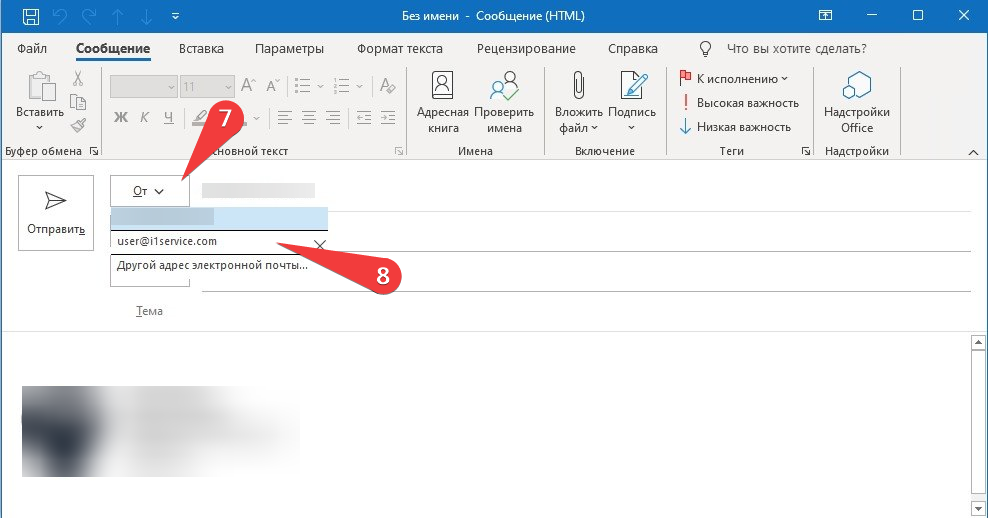988x518 pixels.
Task: Click the Redo arrow in quick access toolbar
Action: pos(89,16)
